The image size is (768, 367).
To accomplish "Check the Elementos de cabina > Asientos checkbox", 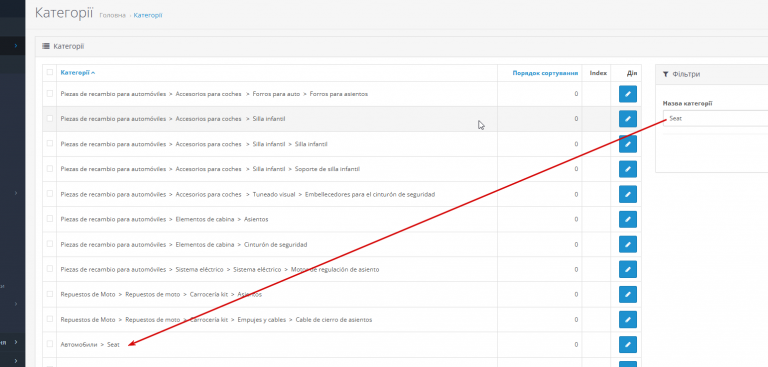I will pos(49,219).
